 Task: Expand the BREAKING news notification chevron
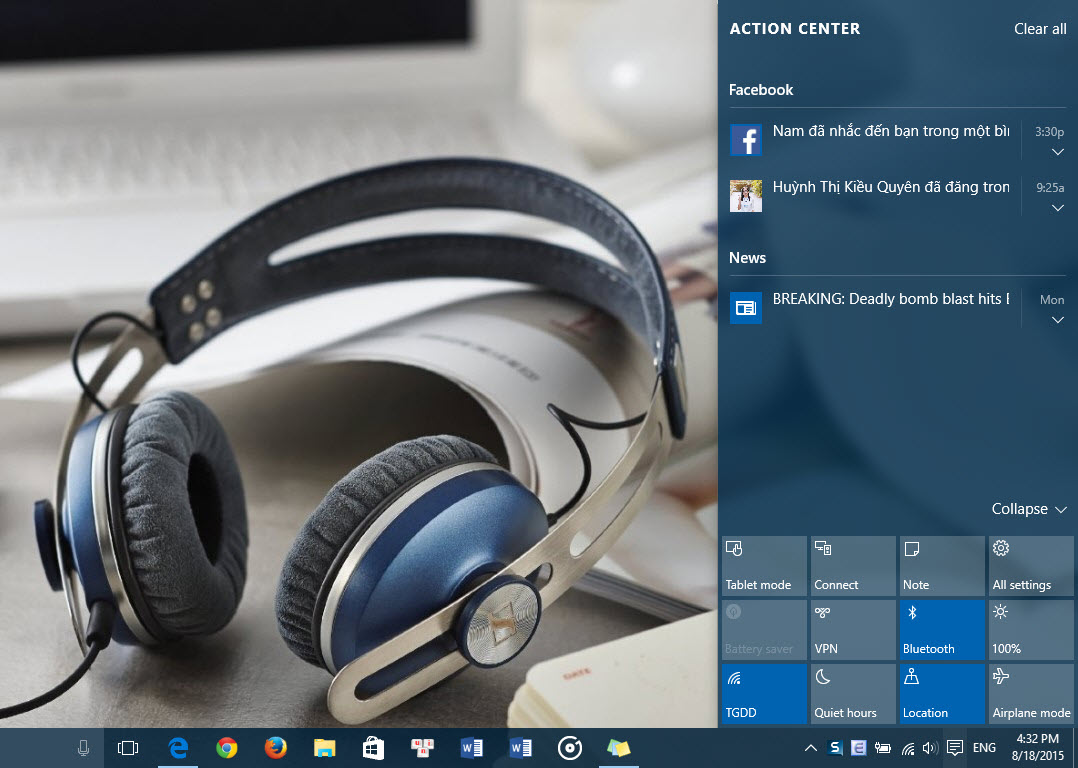1057,321
